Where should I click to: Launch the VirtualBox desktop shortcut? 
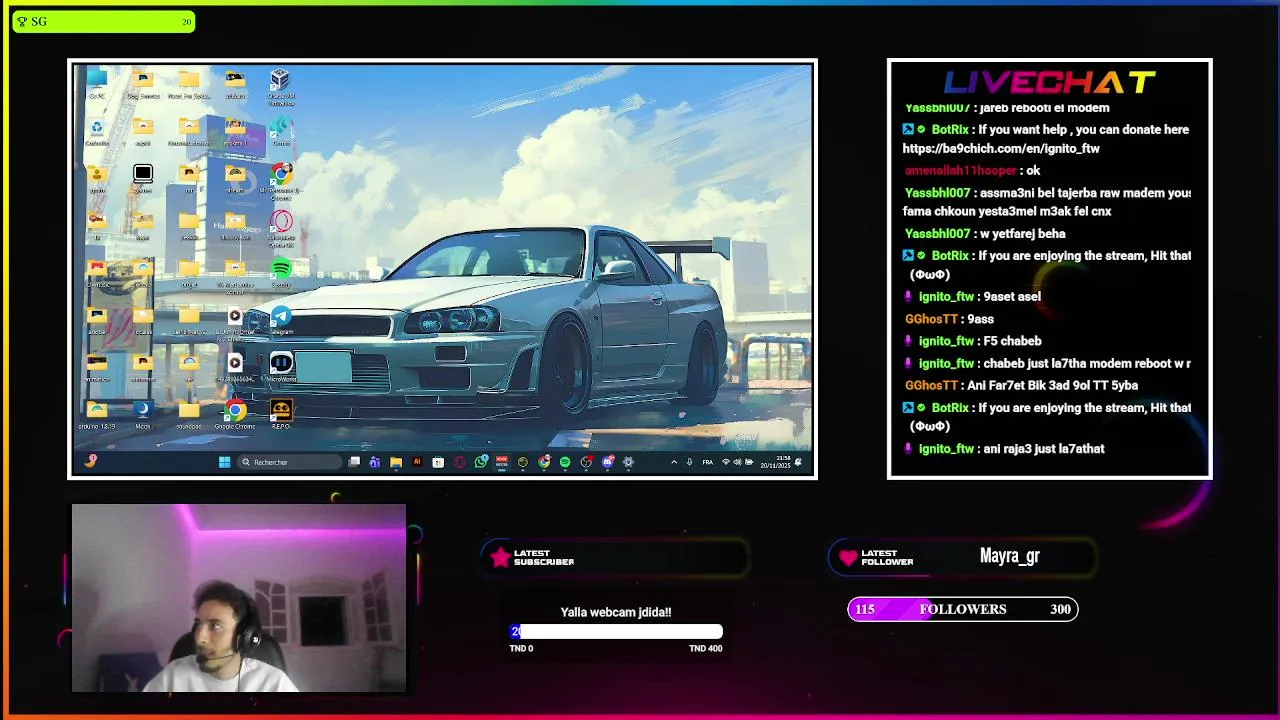pyautogui.click(x=281, y=86)
